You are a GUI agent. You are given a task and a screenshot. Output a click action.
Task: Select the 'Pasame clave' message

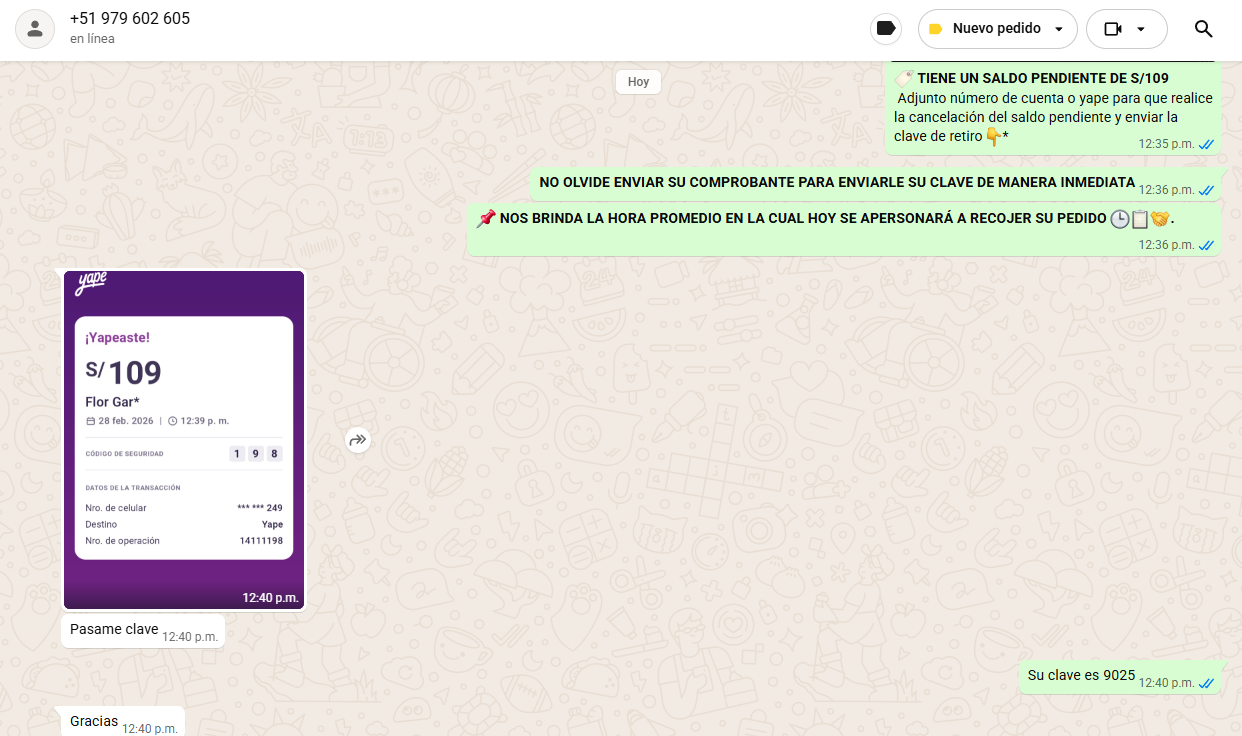click(x=114, y=629)
